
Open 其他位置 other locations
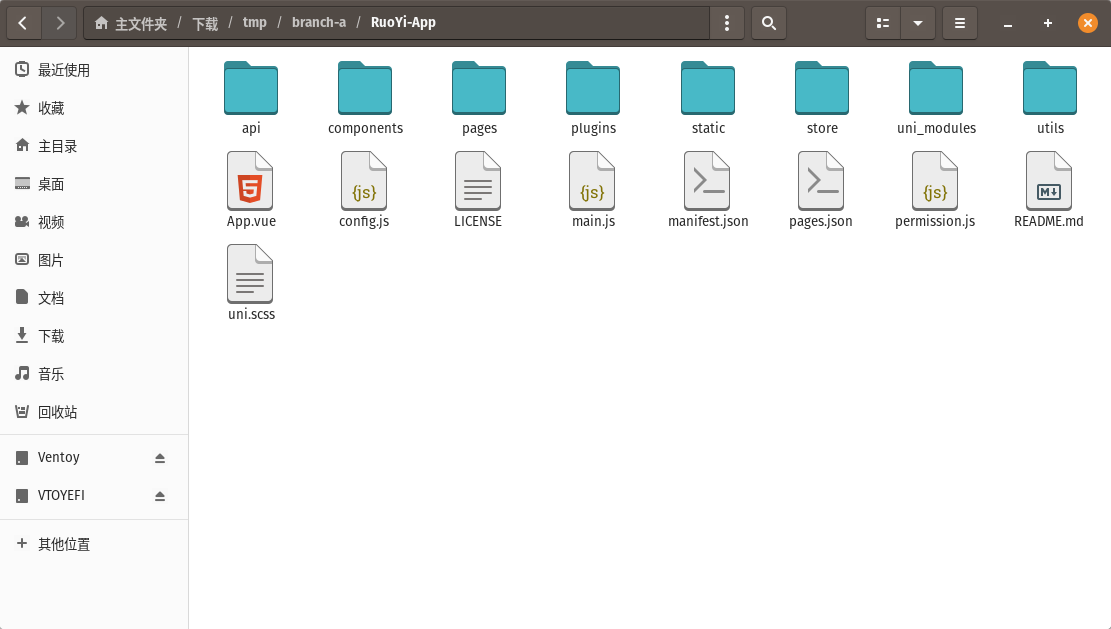[x=64, y=544]
